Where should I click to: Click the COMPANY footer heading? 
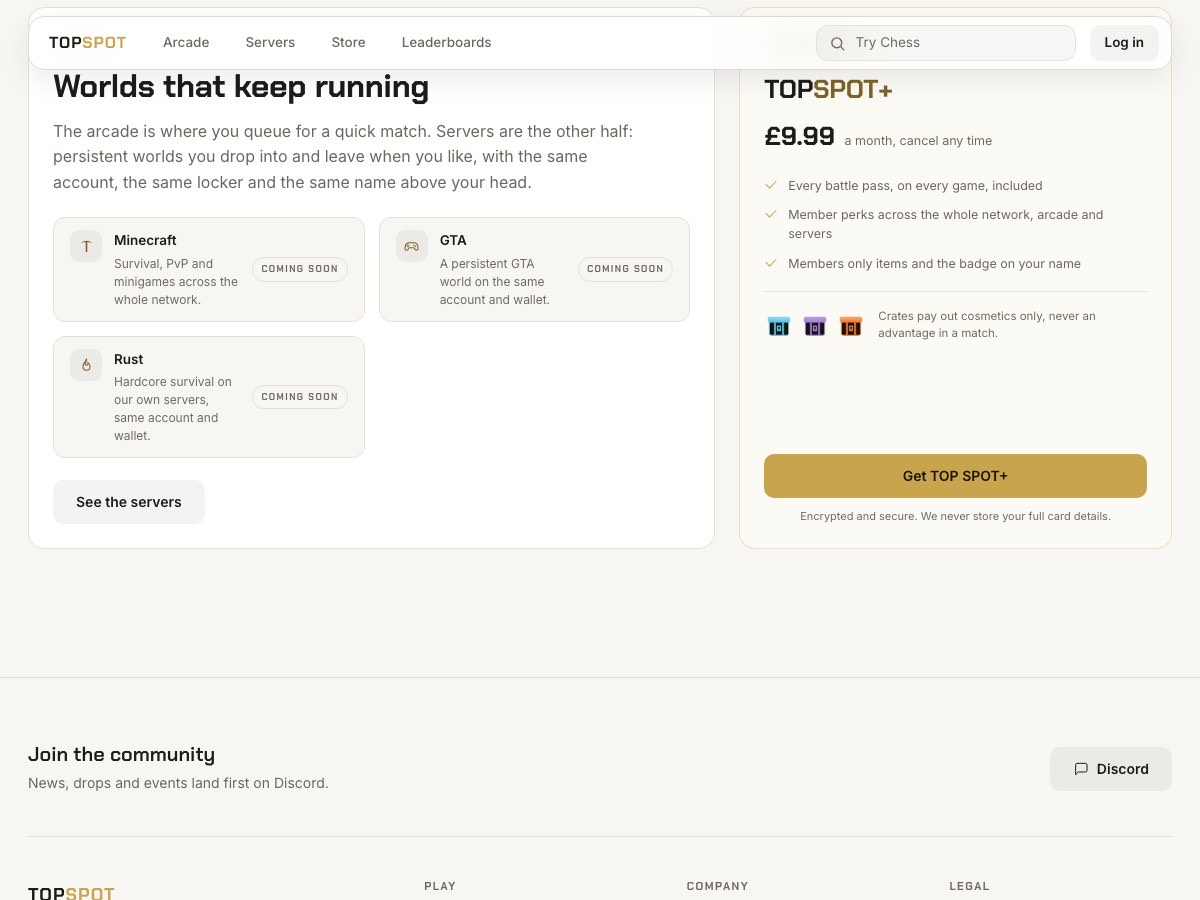717,886
